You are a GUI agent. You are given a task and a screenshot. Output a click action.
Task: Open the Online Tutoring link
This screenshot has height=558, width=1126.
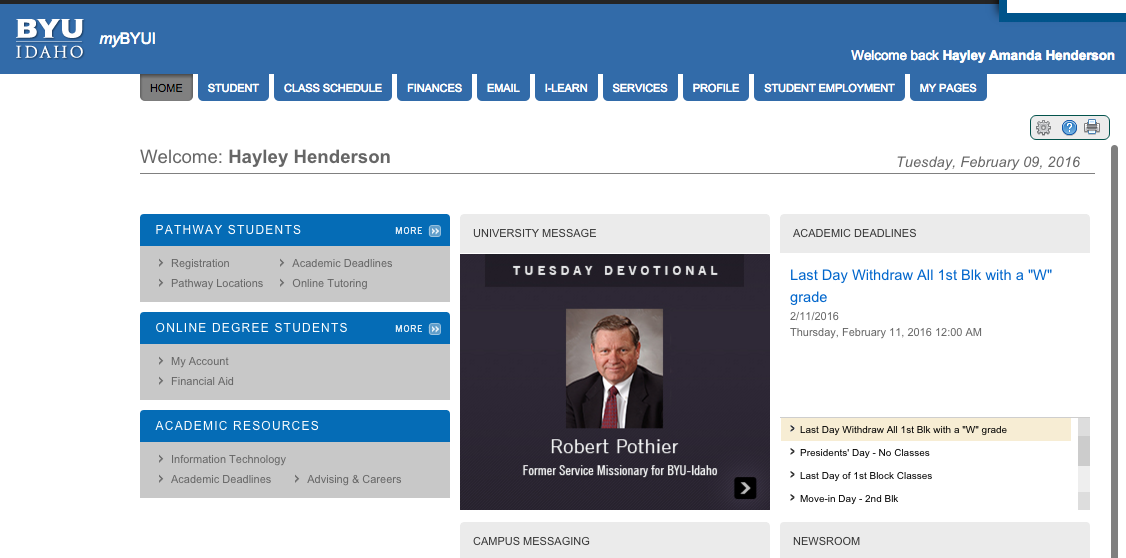[330, 284]
